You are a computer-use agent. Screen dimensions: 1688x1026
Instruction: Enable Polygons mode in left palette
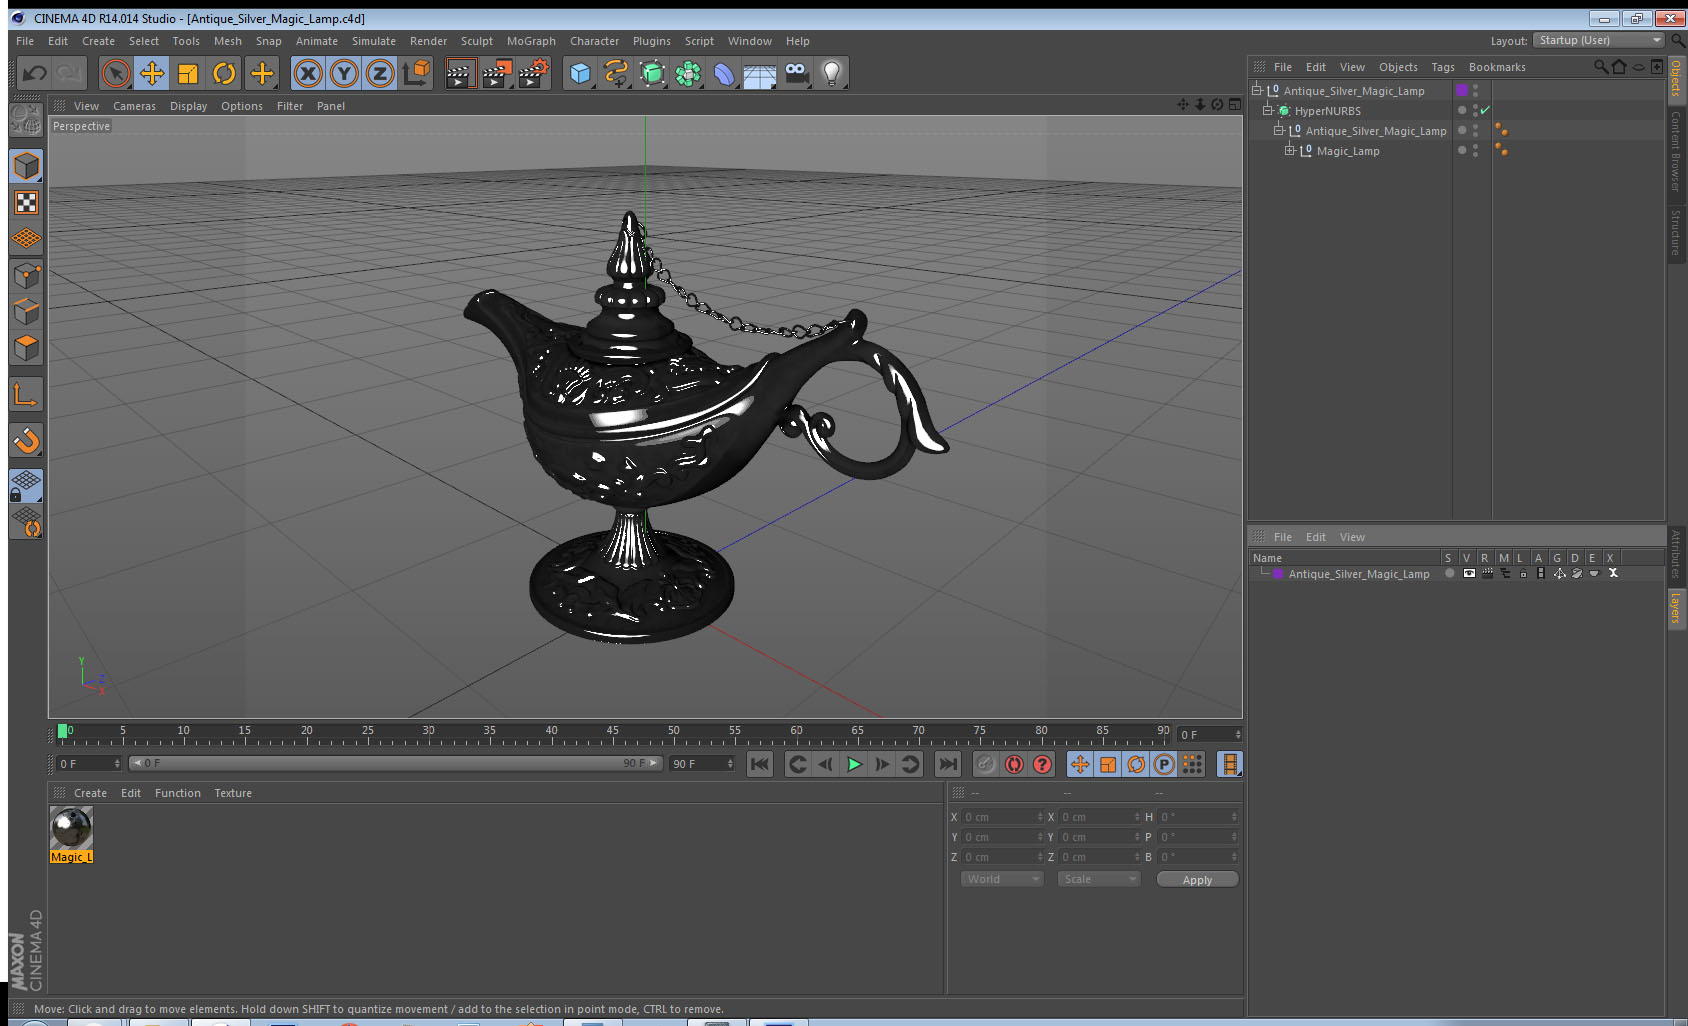click(26, 347)
